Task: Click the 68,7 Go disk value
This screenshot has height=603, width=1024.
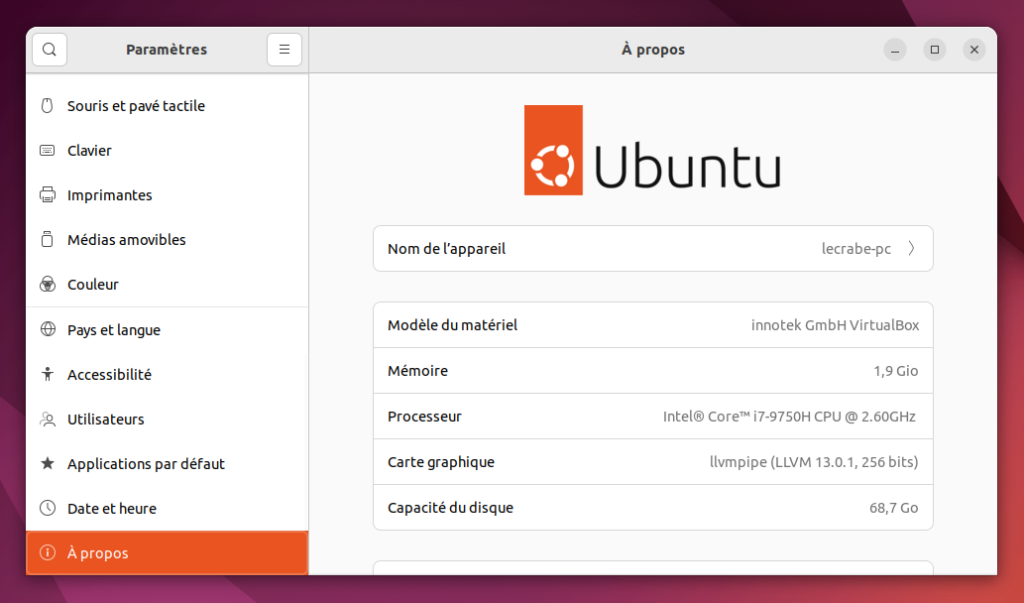Action: pyautogui.click(x=893, y=508)
